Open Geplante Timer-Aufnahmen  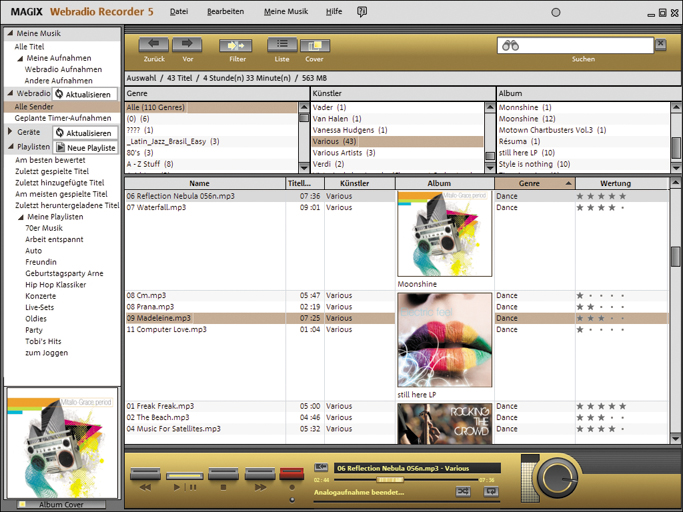[63, 118]
